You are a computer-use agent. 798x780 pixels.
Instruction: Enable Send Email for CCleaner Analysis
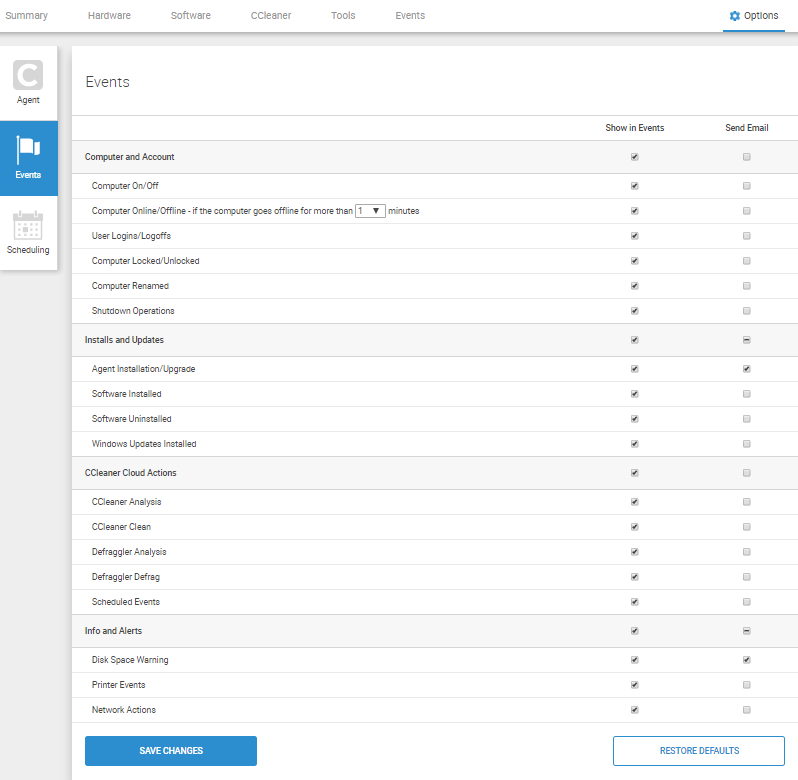click(747, 502)
